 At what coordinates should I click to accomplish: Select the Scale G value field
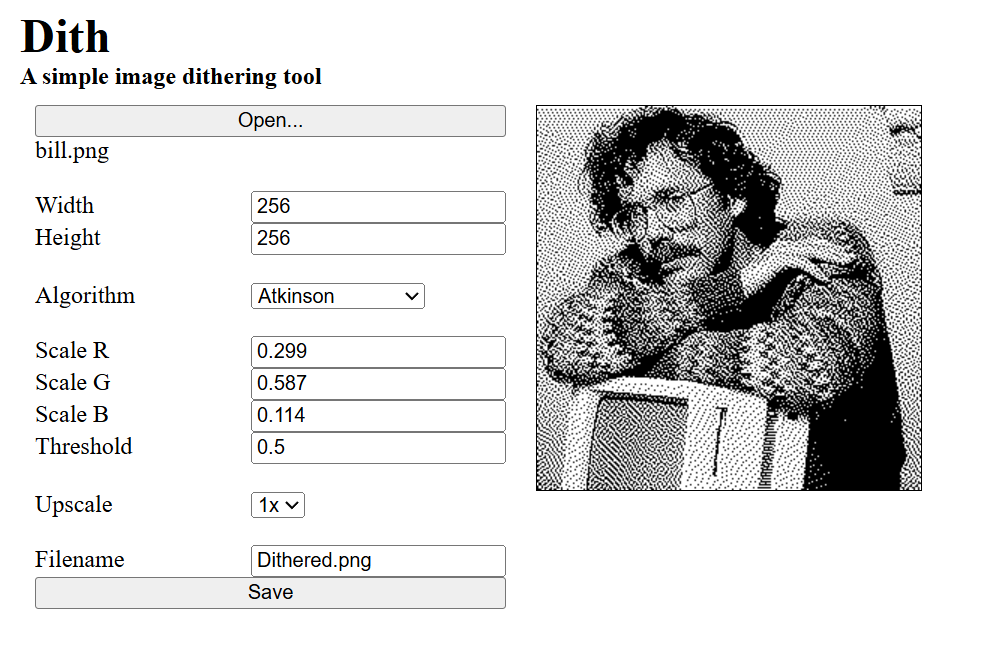click(x=378, y=384)
